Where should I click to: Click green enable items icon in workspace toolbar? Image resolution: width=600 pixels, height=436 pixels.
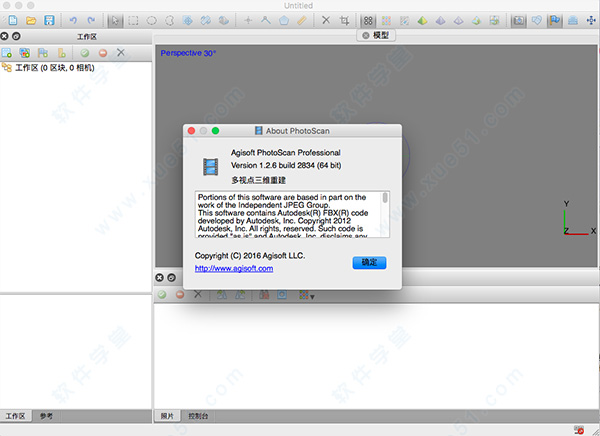point(85,53)
